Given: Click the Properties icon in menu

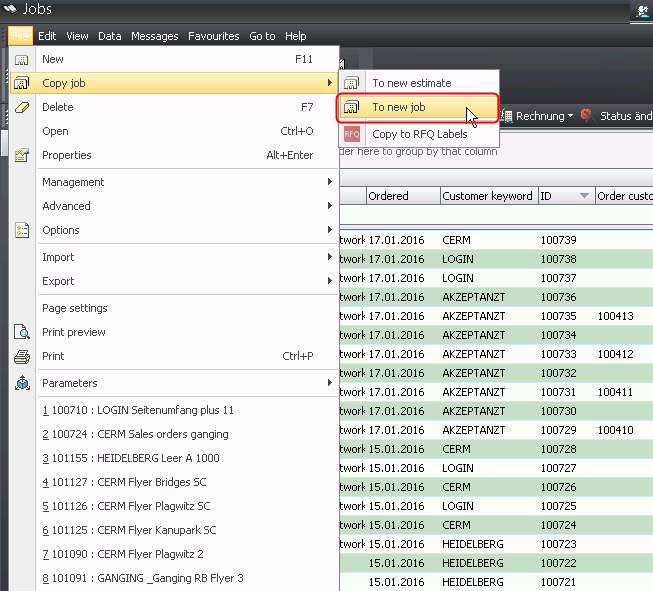Looking at the screenshot, I should coord(21,156).
